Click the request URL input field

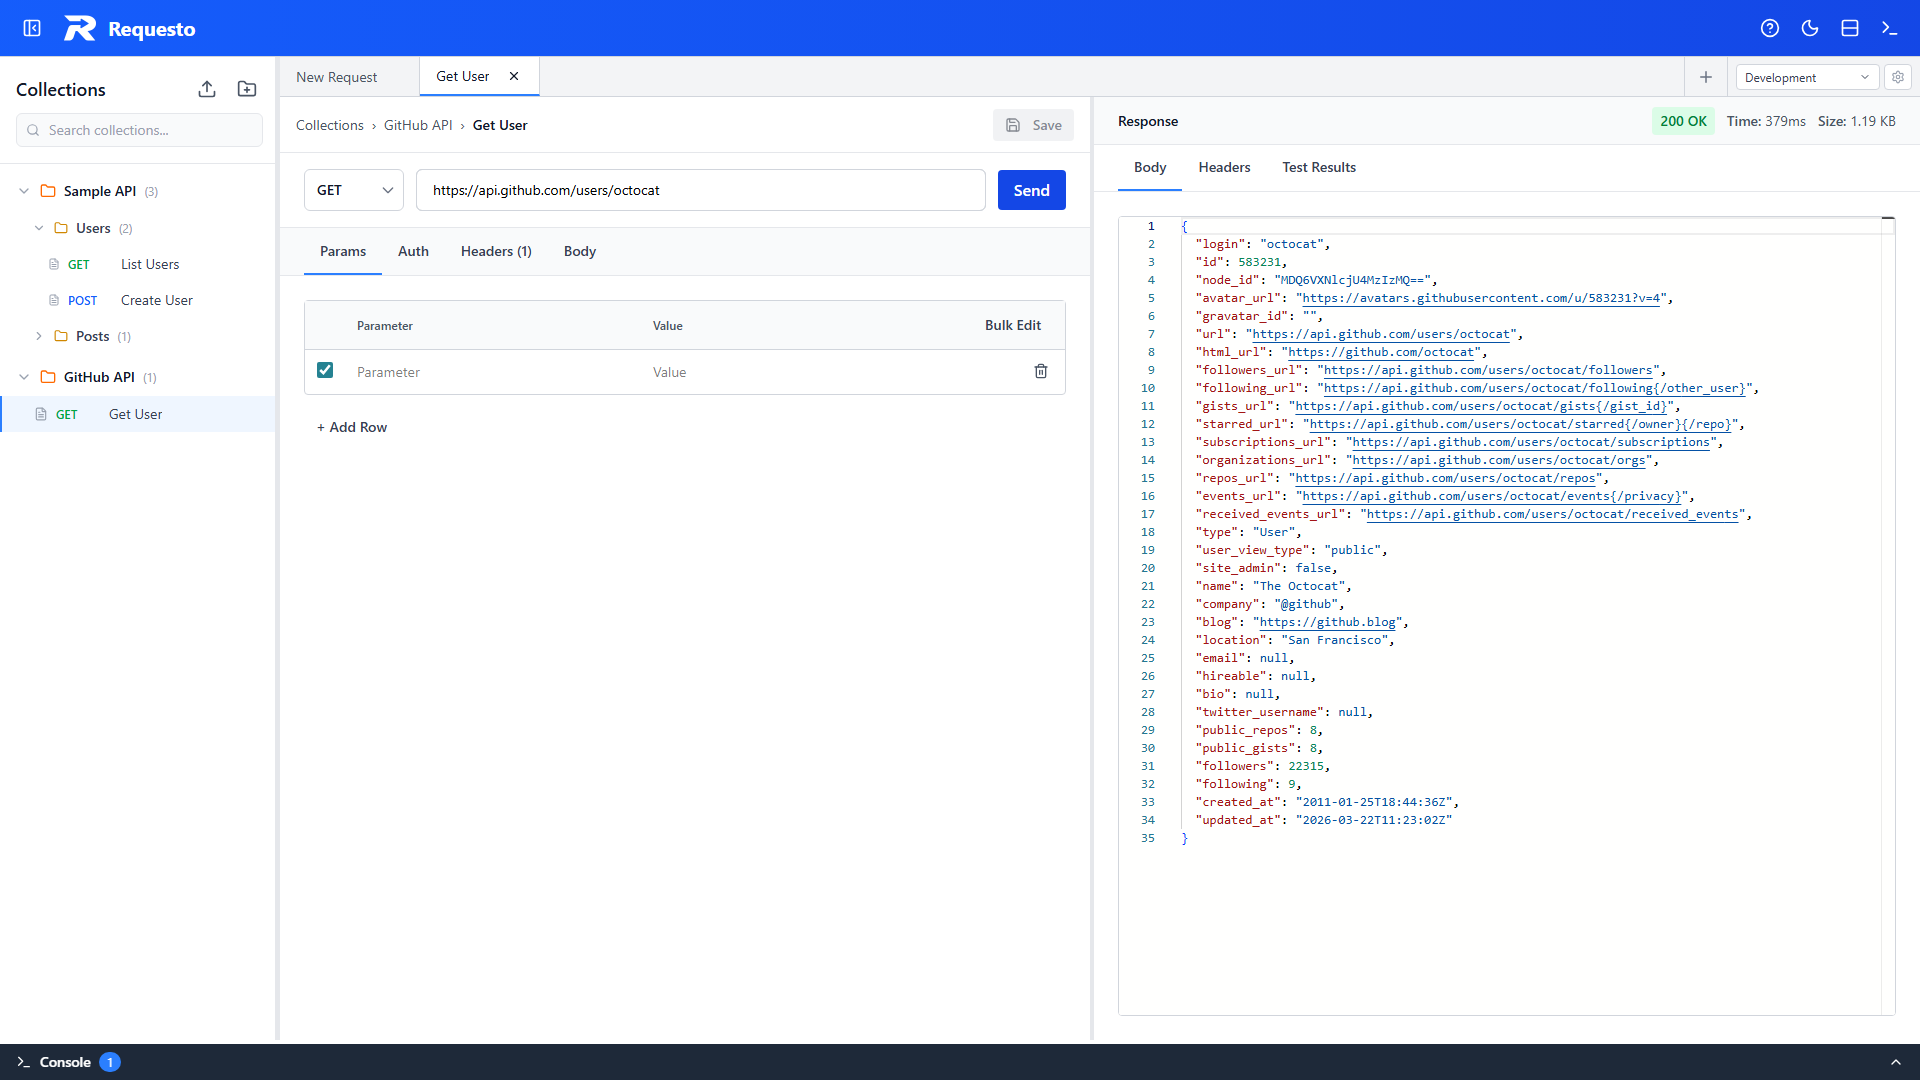pyautogui.click(x=700, y=190)
